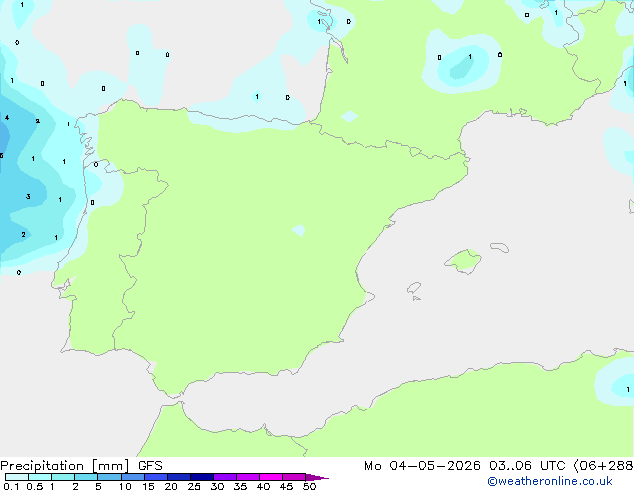Image resolution: width=634 pixels, height=490 pixels.
Task: Click the '4' precipitation value over the Atlantic
Action: tap(7, 118)
